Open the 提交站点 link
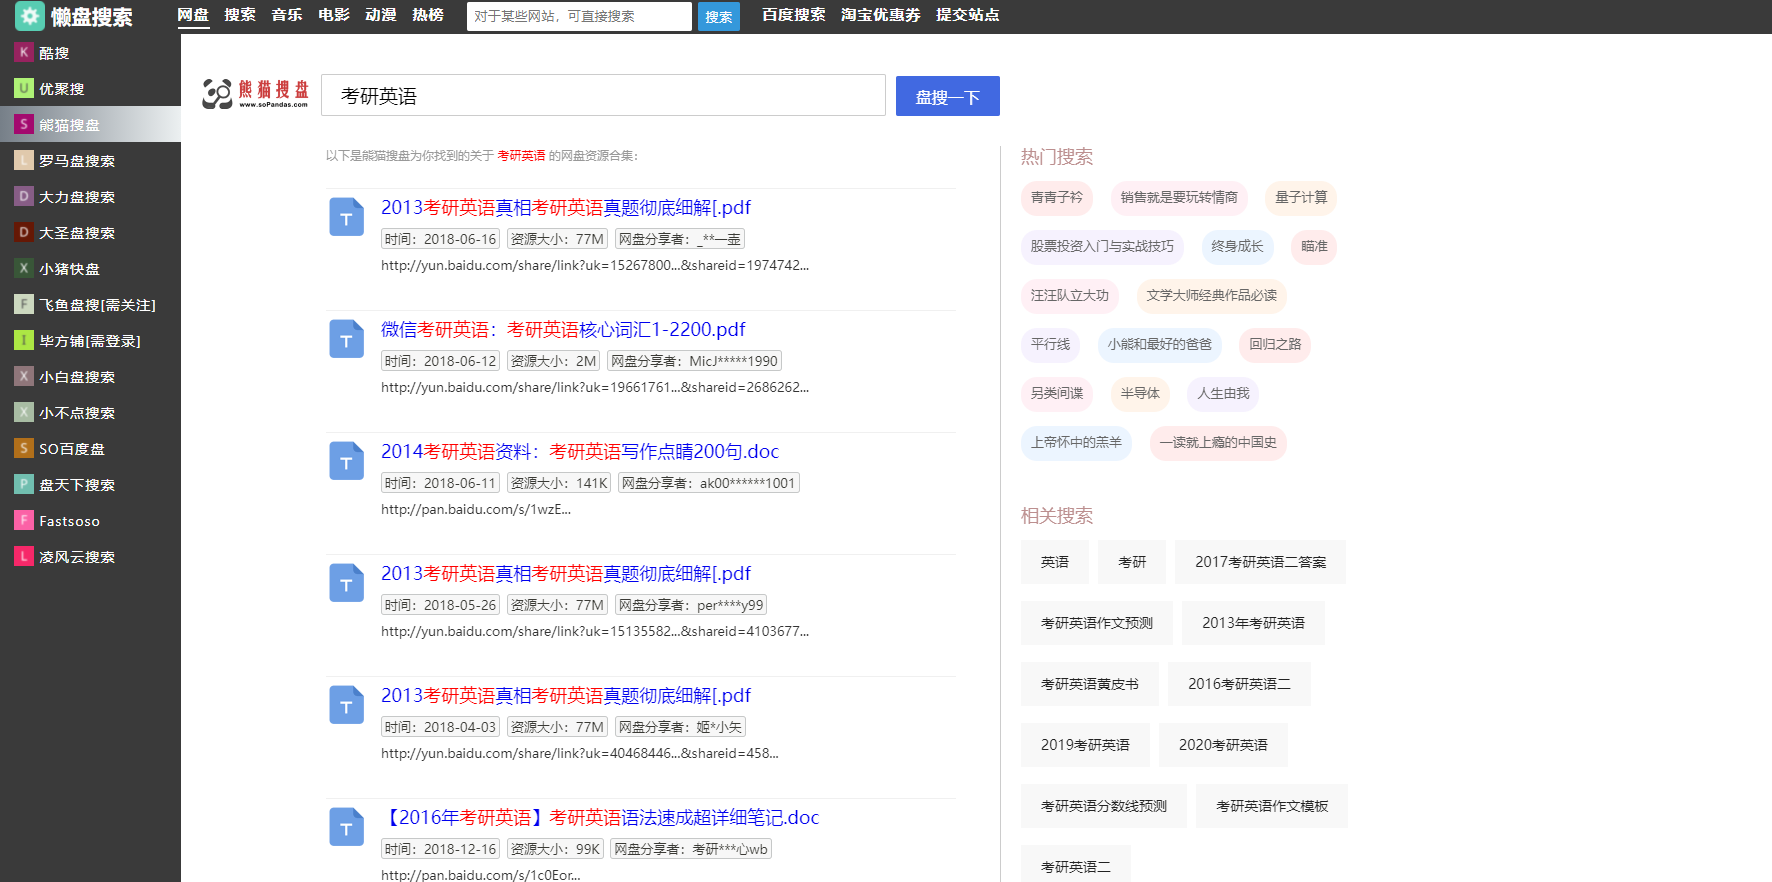This screenshot has width=1772, height=882. pos(968,15)
